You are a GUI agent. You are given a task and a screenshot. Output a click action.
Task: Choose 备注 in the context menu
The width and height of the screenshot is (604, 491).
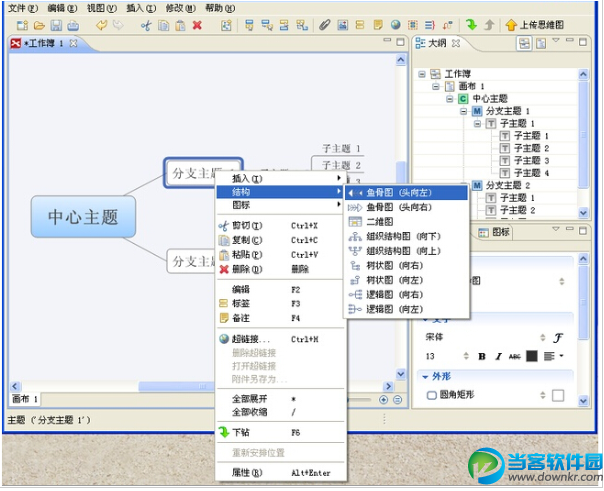click(280, 318)
